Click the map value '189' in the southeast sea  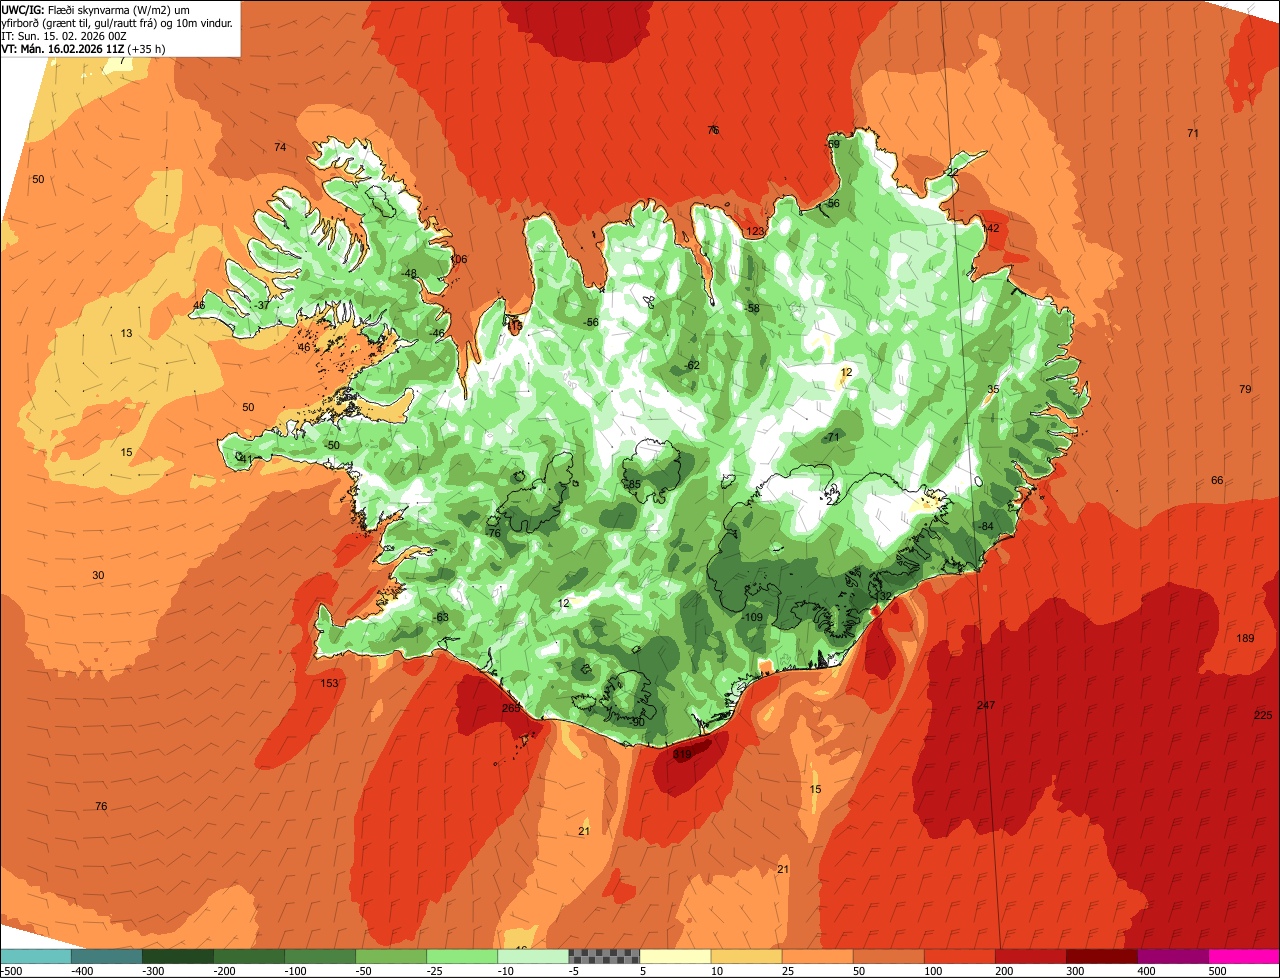coord(1245,639)
